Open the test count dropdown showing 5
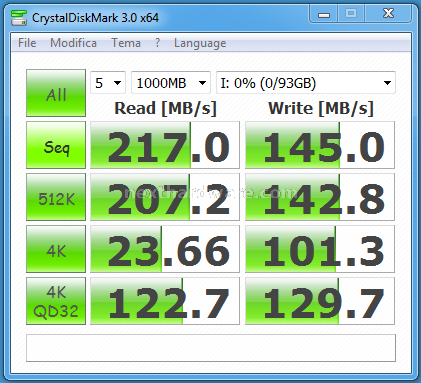Viewport: 421px width, 383px height. pyautogui.click(x=108, y=83)
